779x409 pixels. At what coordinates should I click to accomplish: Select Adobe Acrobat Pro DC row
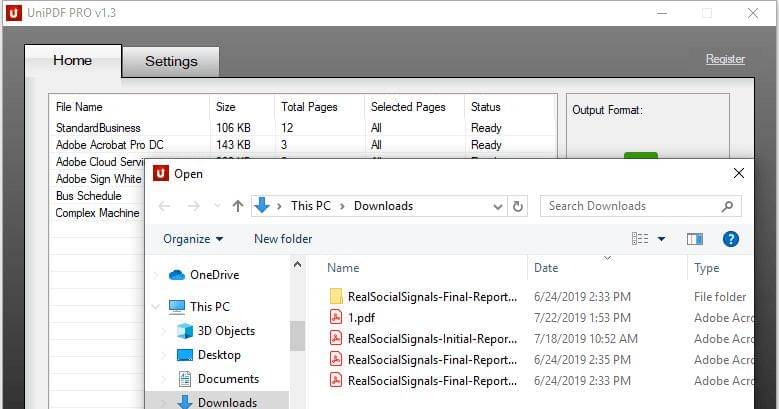(303, 145)
